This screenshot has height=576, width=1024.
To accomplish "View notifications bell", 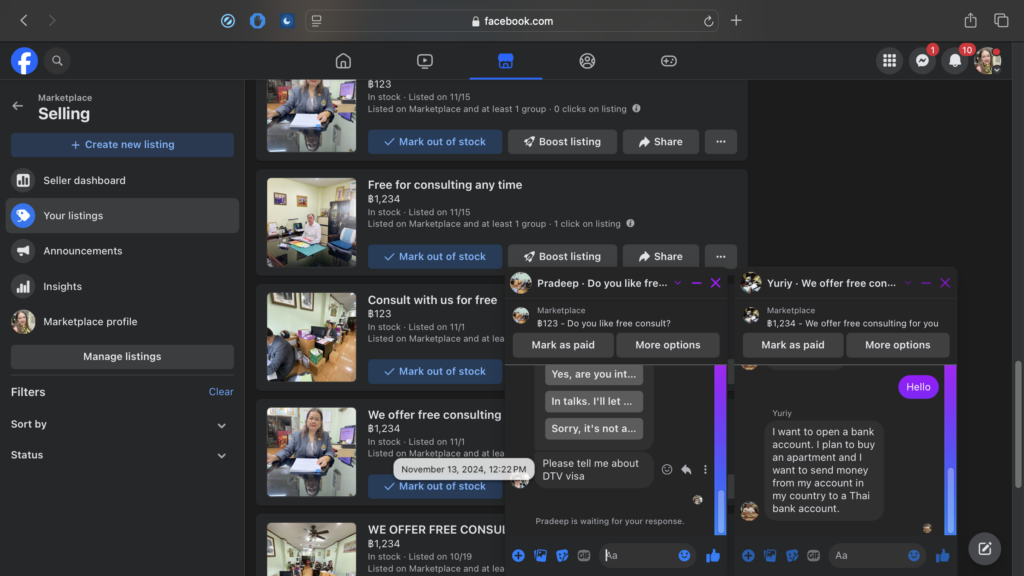I will (955, 61).
